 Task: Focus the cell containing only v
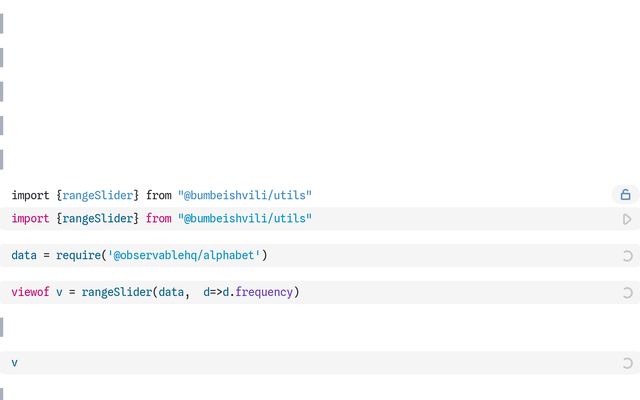pyautogui.click(x=300, y=363)
